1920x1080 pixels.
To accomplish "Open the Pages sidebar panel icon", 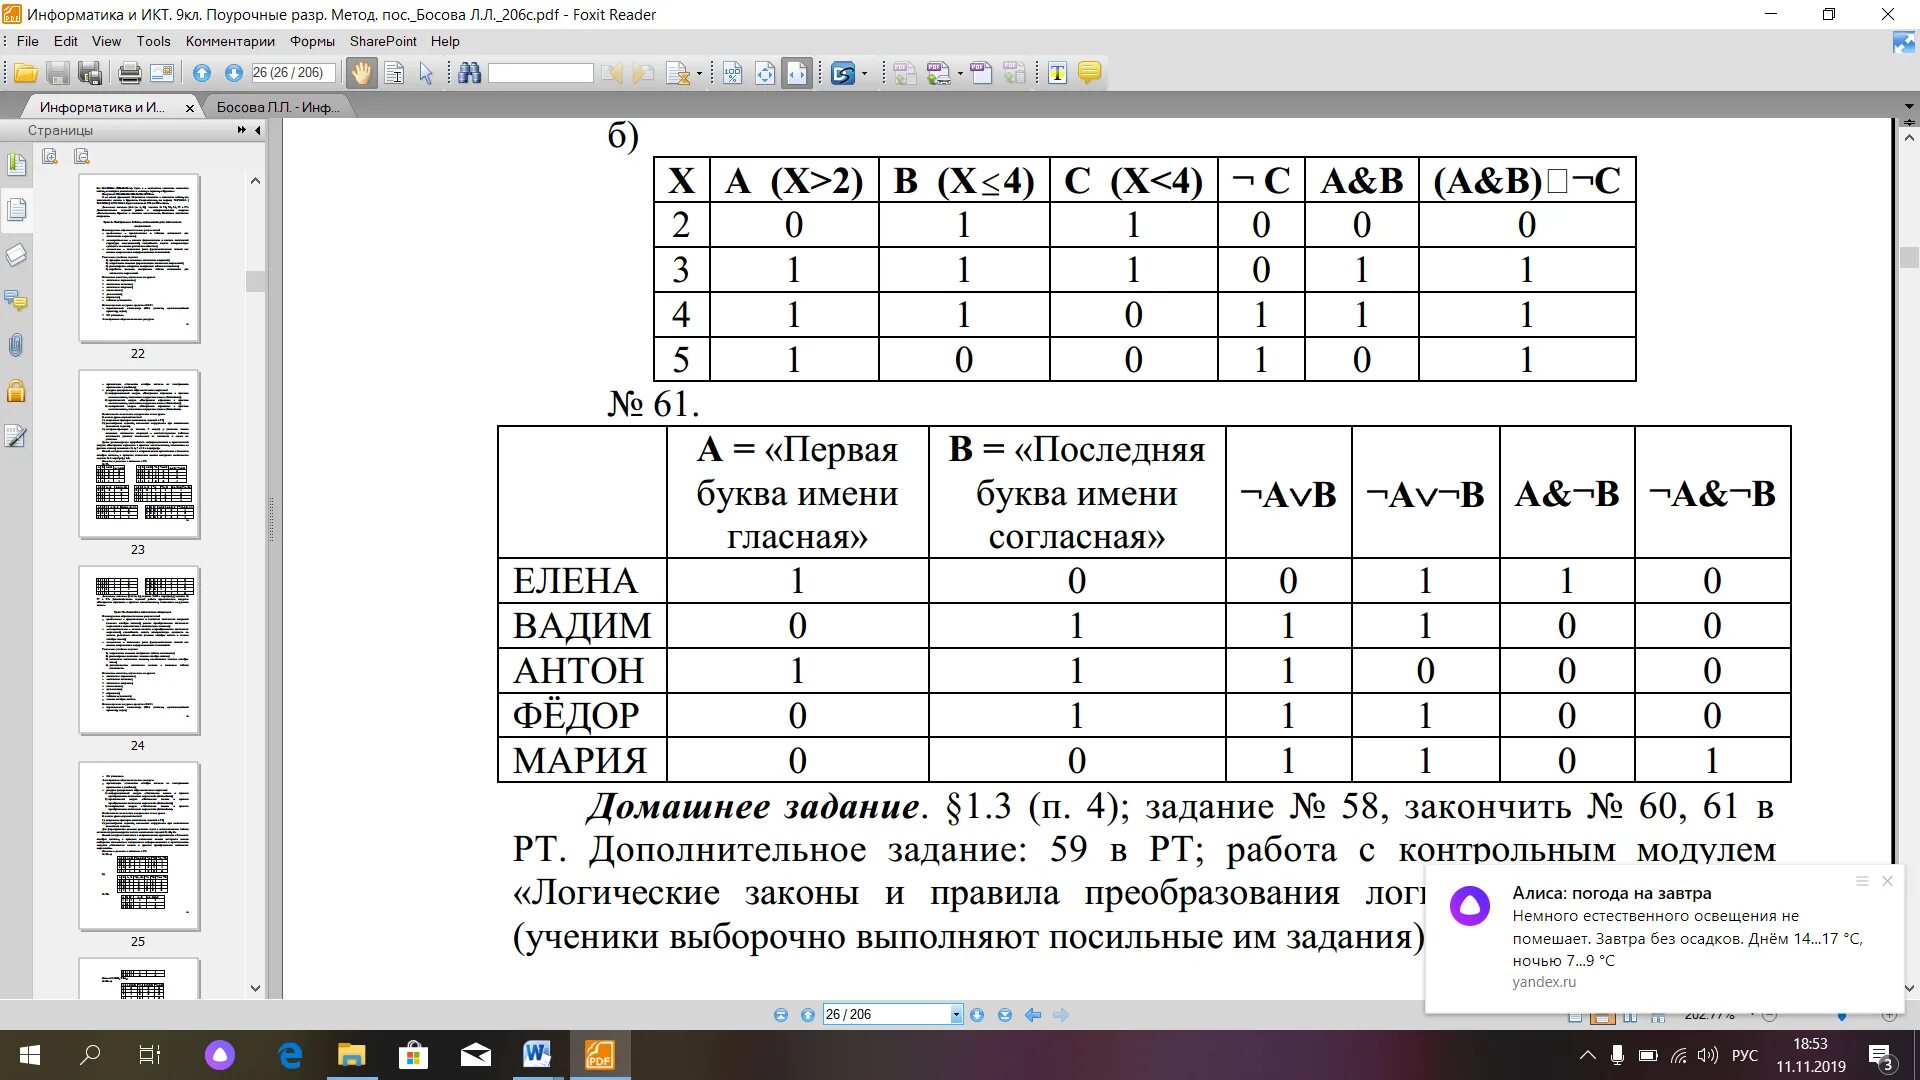I will tap(16, 210).
